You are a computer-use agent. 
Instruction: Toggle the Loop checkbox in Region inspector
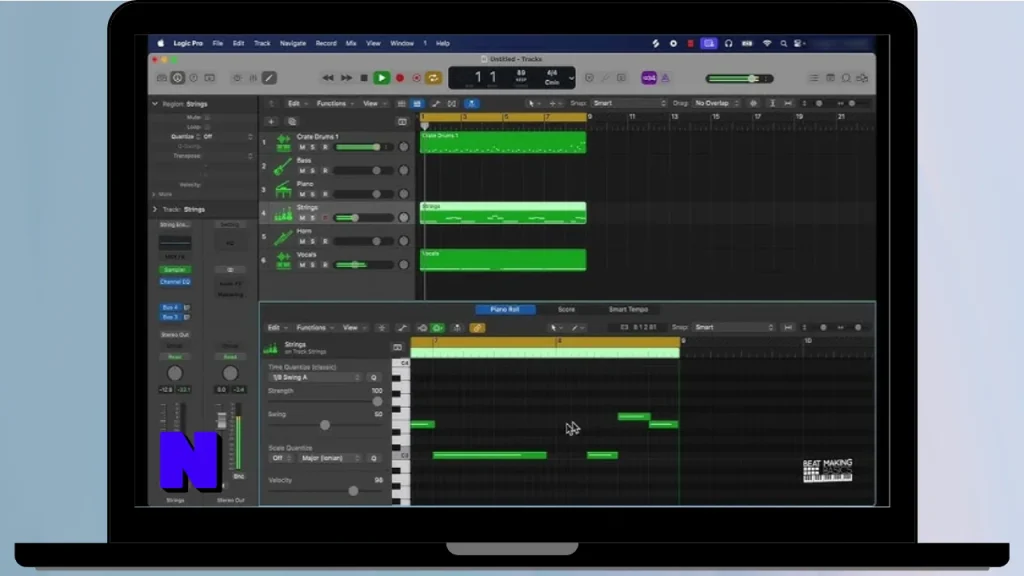207,127
